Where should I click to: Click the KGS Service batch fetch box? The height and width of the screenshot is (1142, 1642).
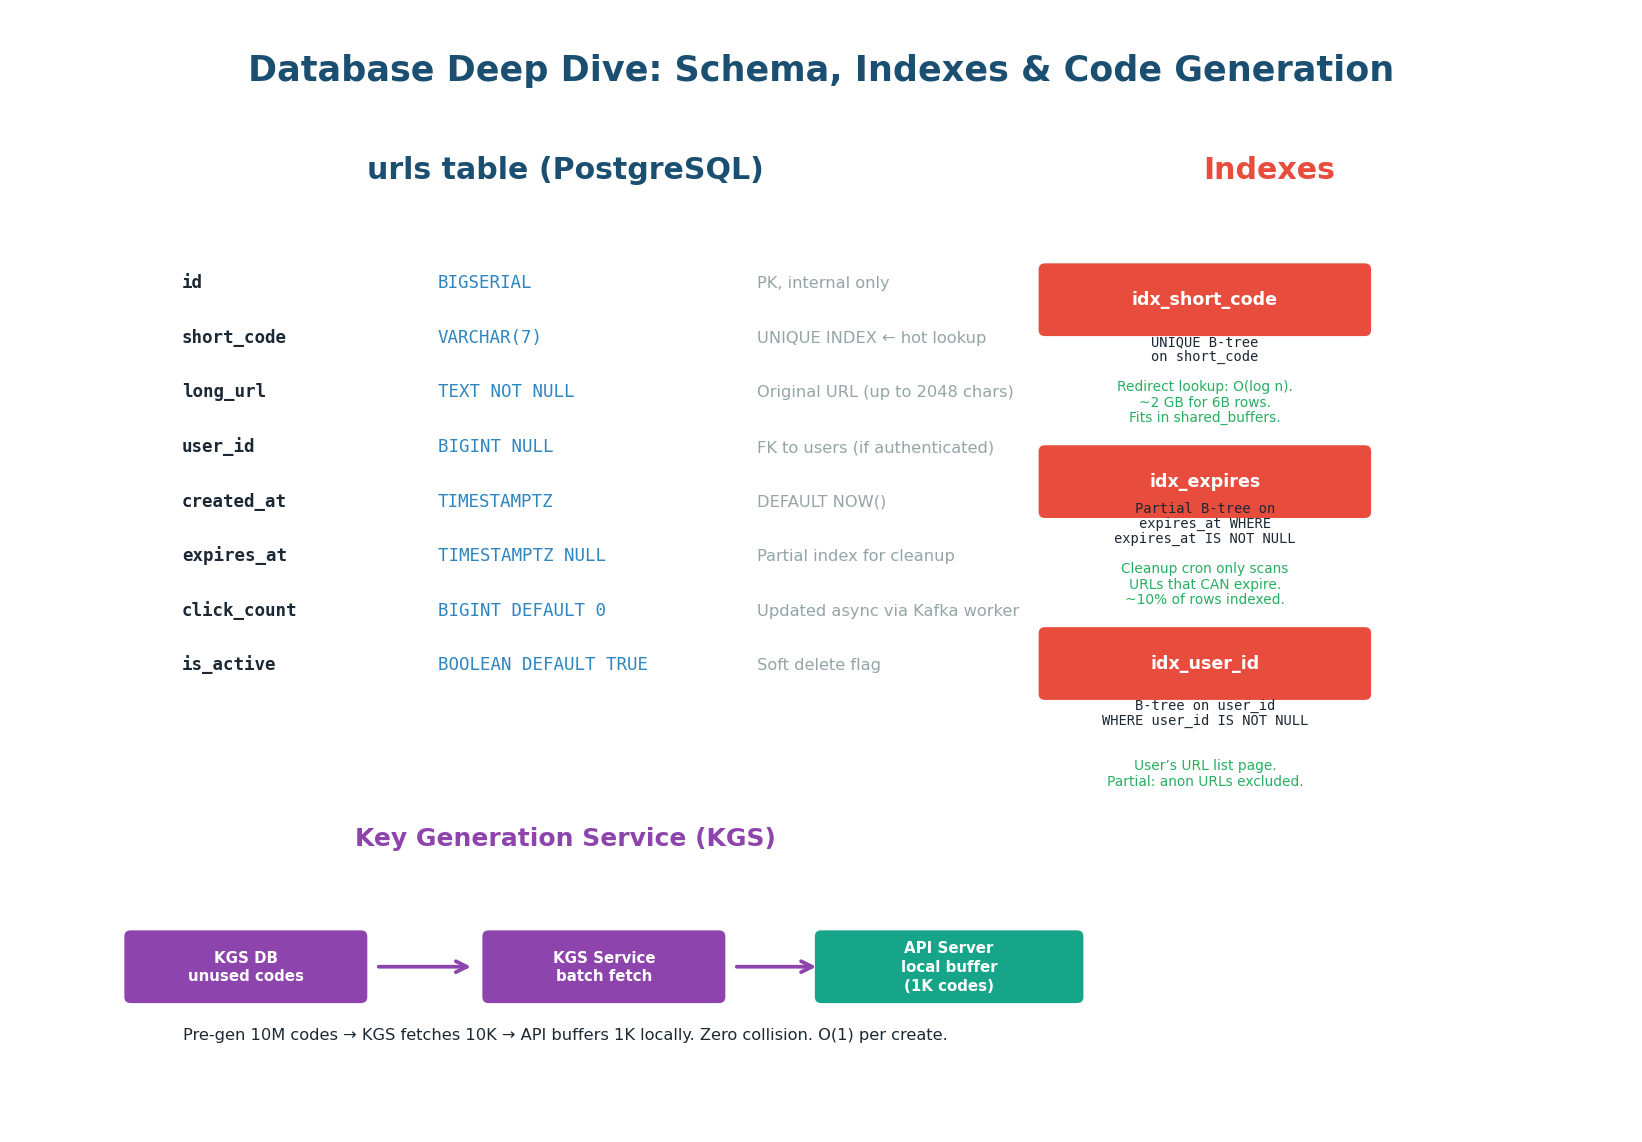pos(603,966)
